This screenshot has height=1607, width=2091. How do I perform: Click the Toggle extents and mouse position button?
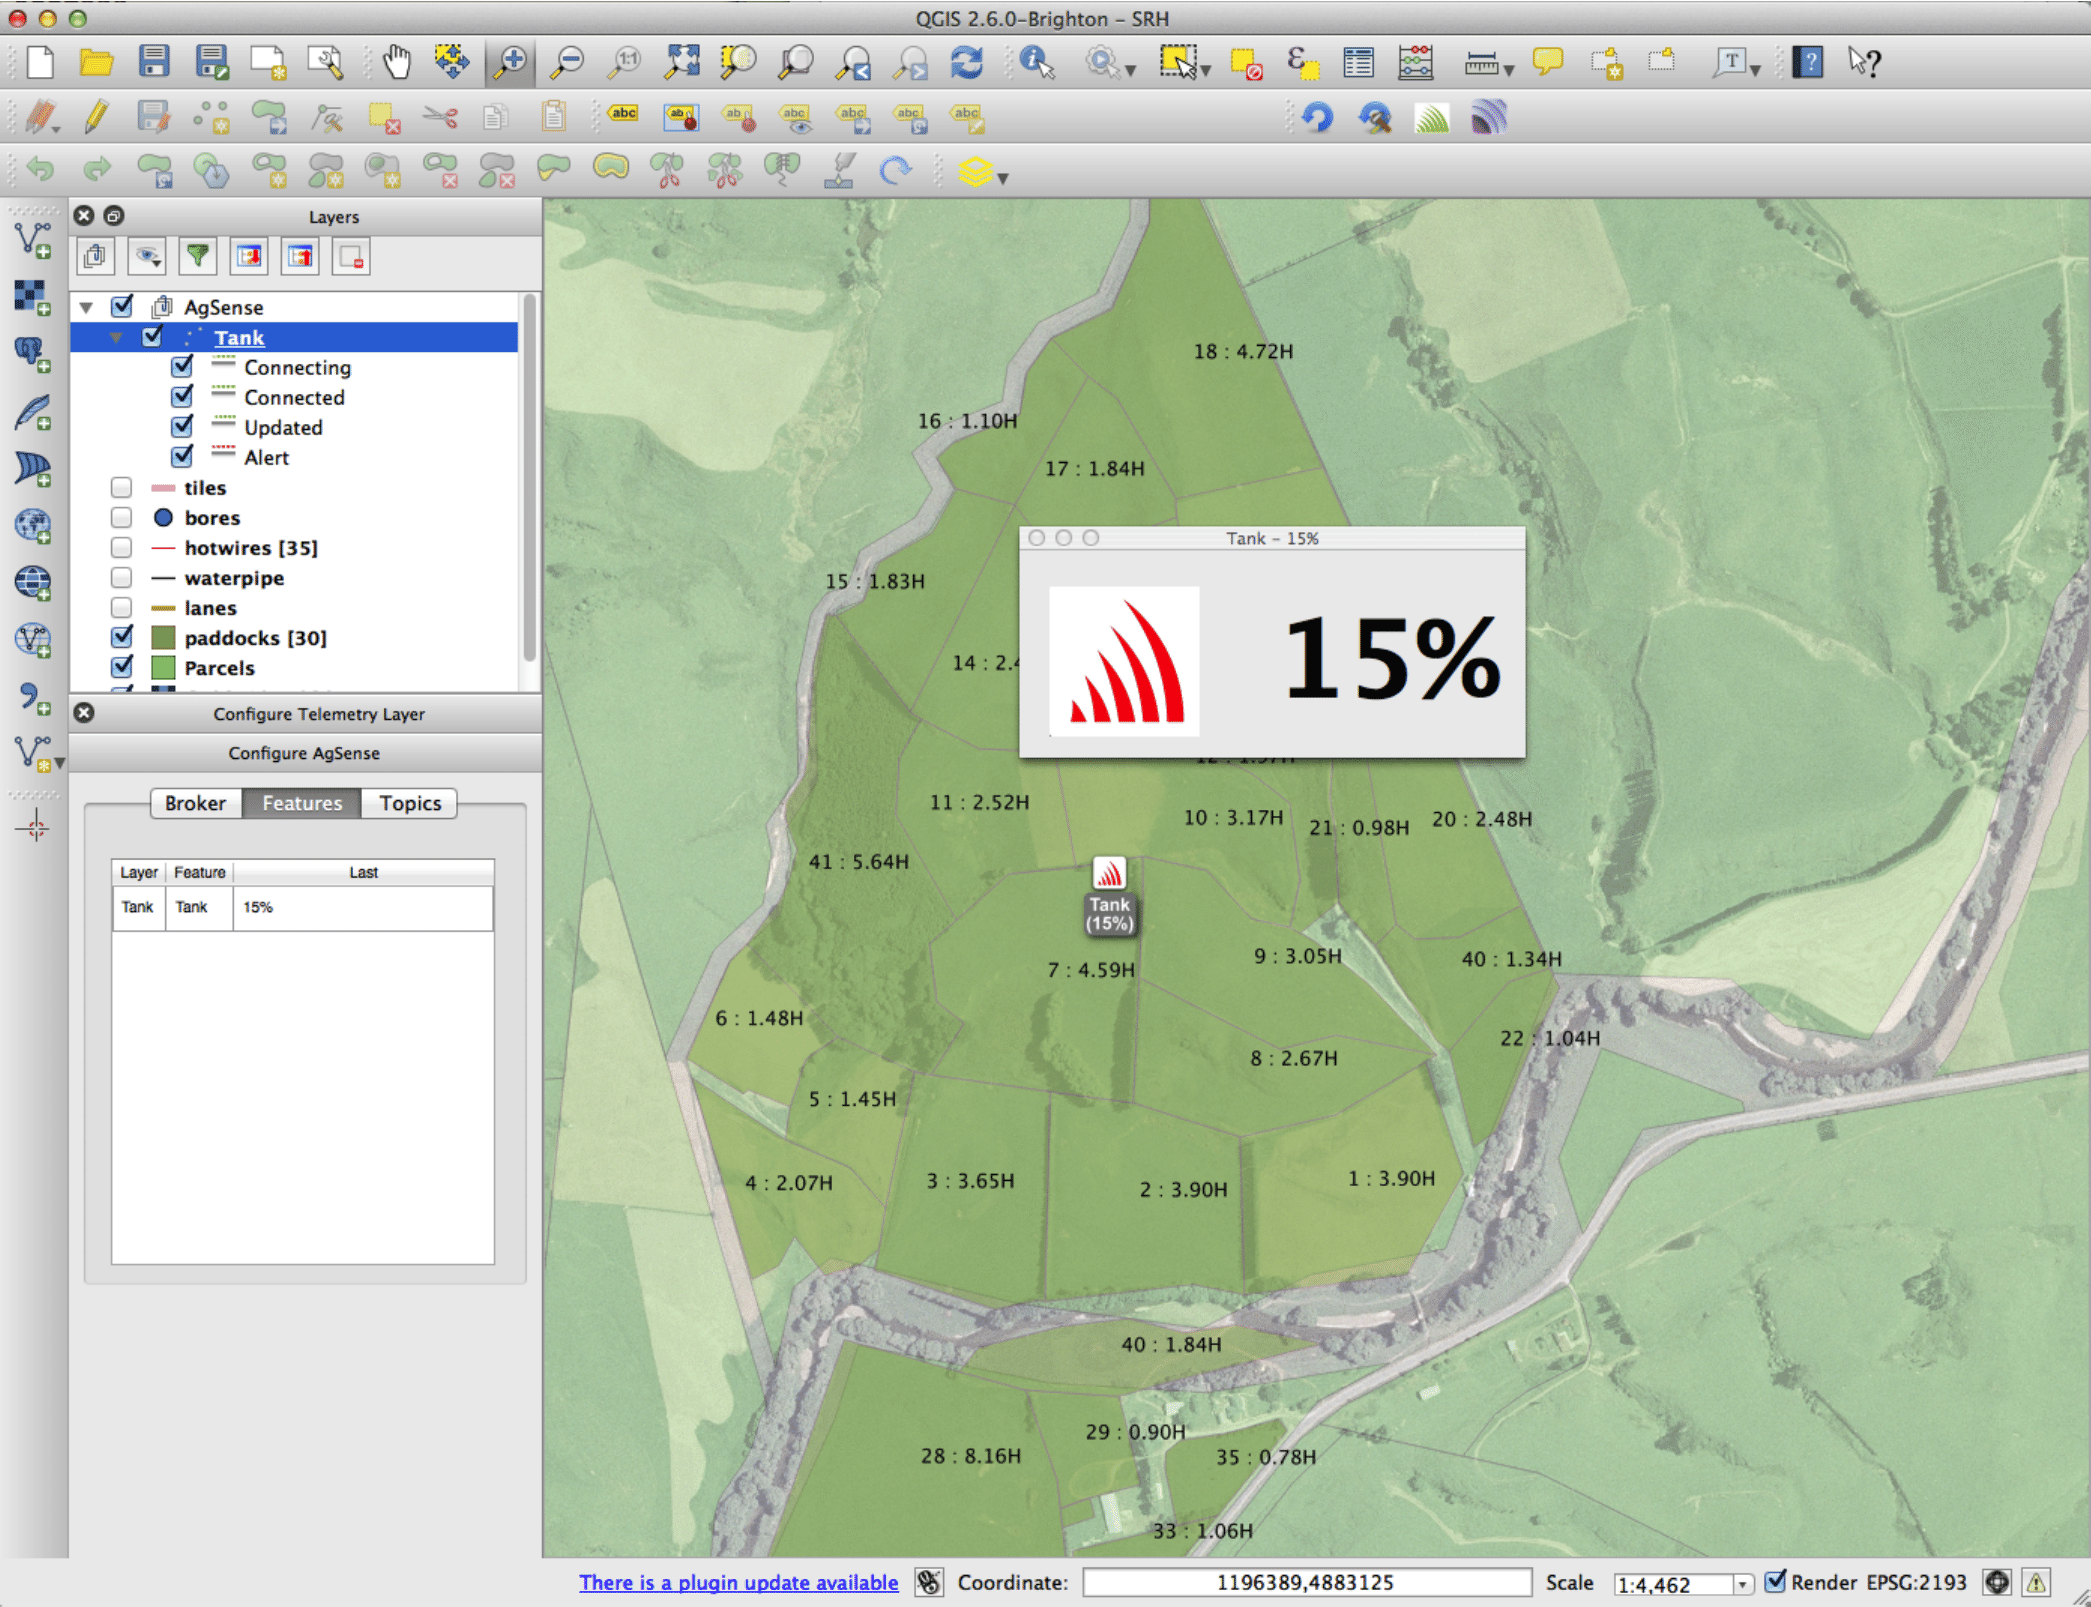(929, 1582)
